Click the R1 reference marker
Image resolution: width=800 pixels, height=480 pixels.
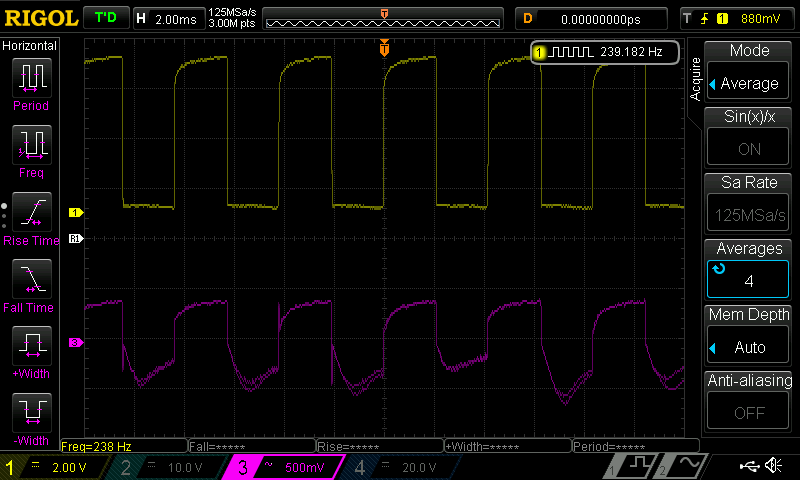click(x=76, y=238)
